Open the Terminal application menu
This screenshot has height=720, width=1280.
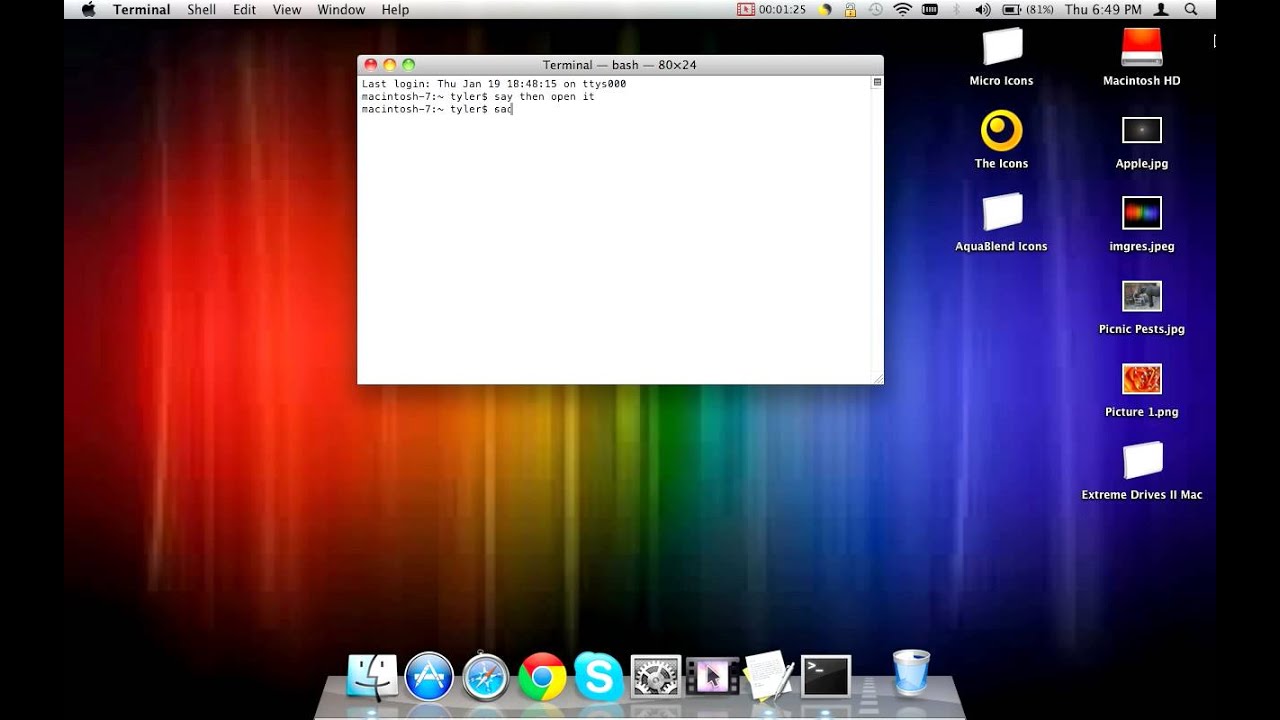click(141, 9)
